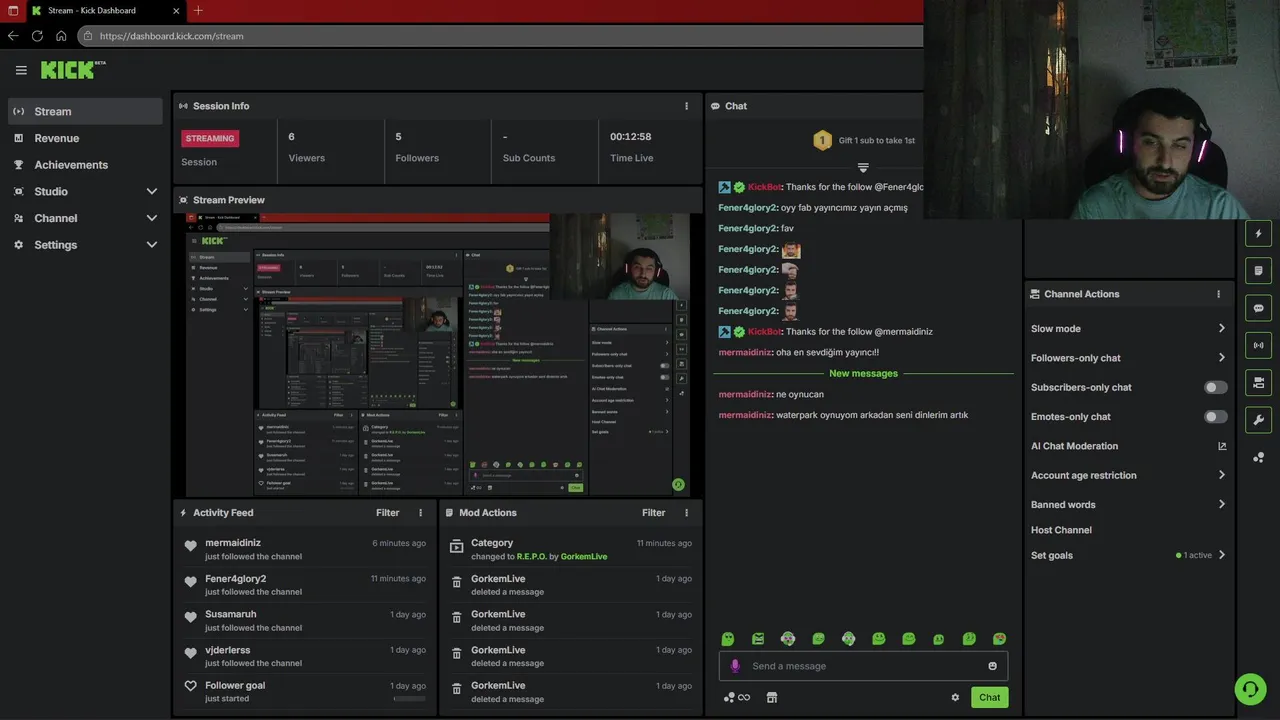Collapse chat header arrow under gift banner
Image resolution: width=1280 pixels, height=720 pixels.
(x=863, y=167)
